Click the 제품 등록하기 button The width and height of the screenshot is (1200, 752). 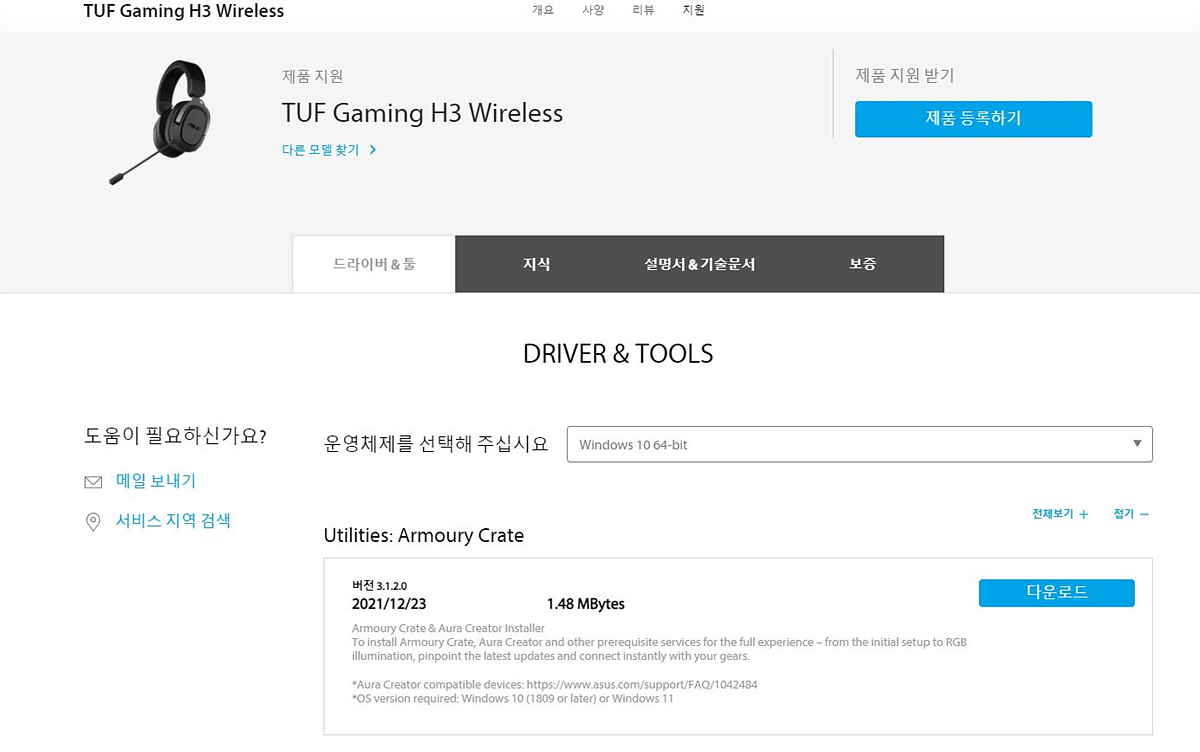[x=973, y=118]
